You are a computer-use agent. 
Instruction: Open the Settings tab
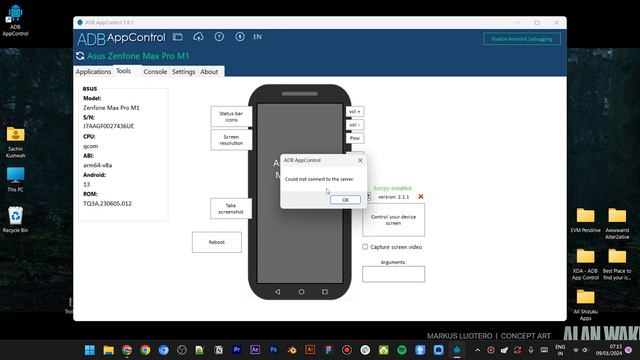[x=183, y=71]
